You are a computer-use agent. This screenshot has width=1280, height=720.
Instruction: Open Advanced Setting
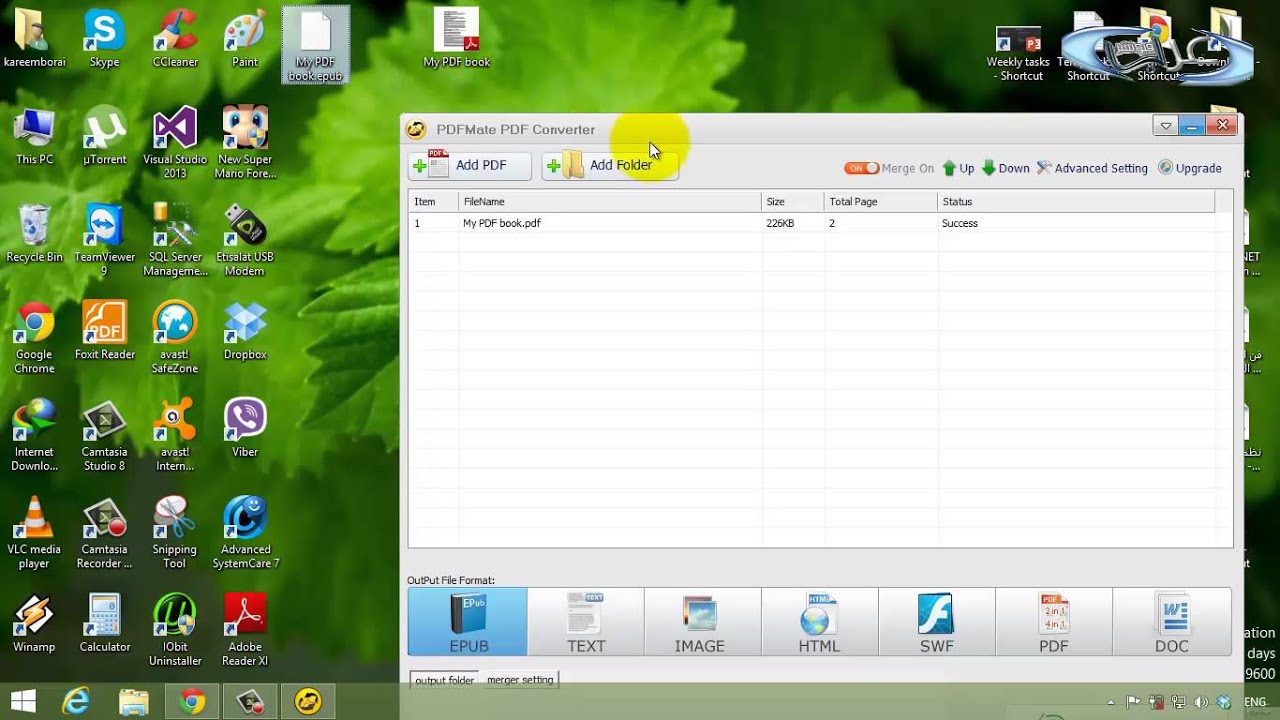1092,168
